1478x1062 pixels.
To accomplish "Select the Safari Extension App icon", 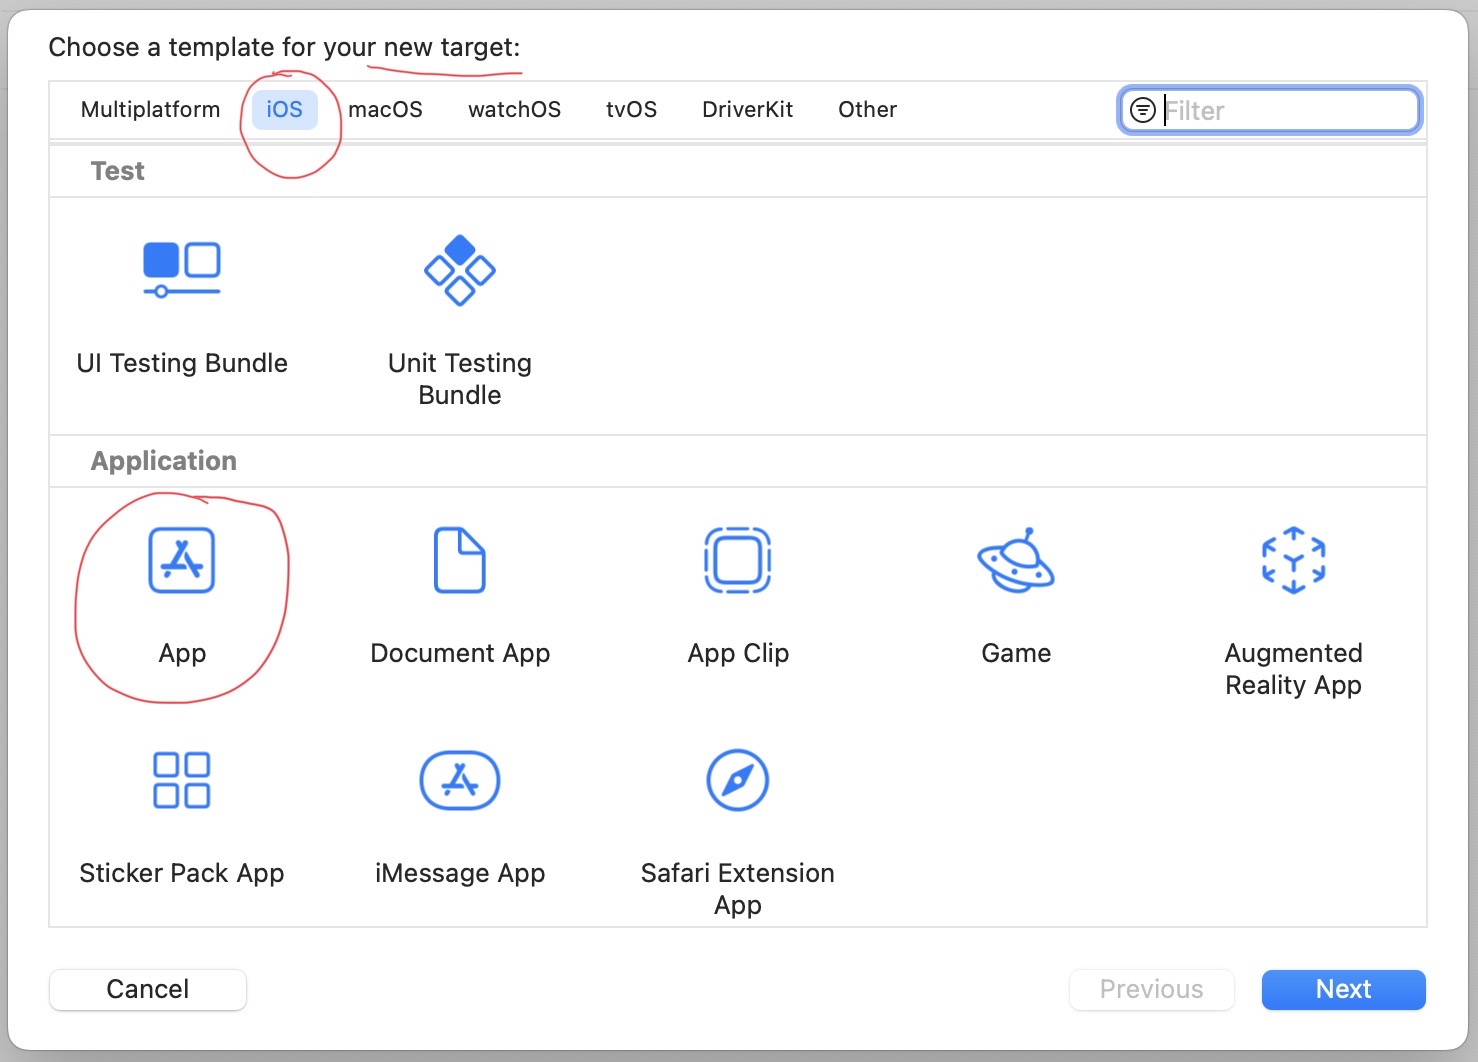I will (x=738, y=780).
